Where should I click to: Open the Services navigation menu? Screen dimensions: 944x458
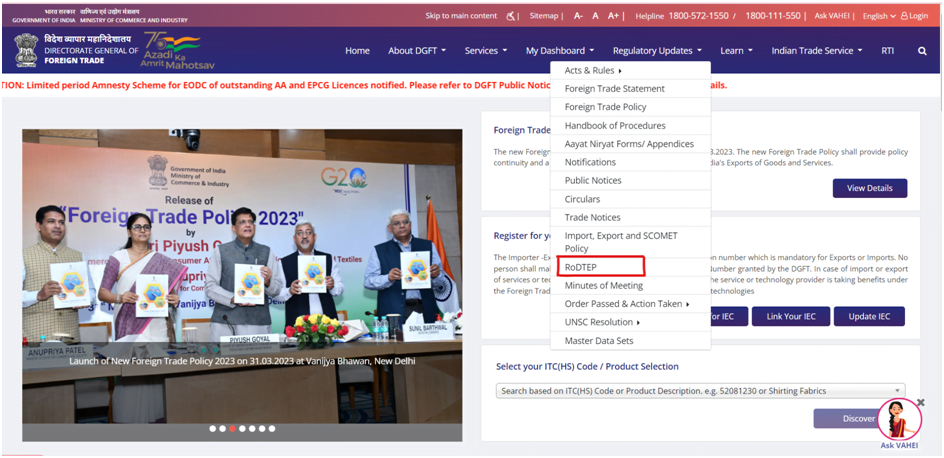point(486,51)
